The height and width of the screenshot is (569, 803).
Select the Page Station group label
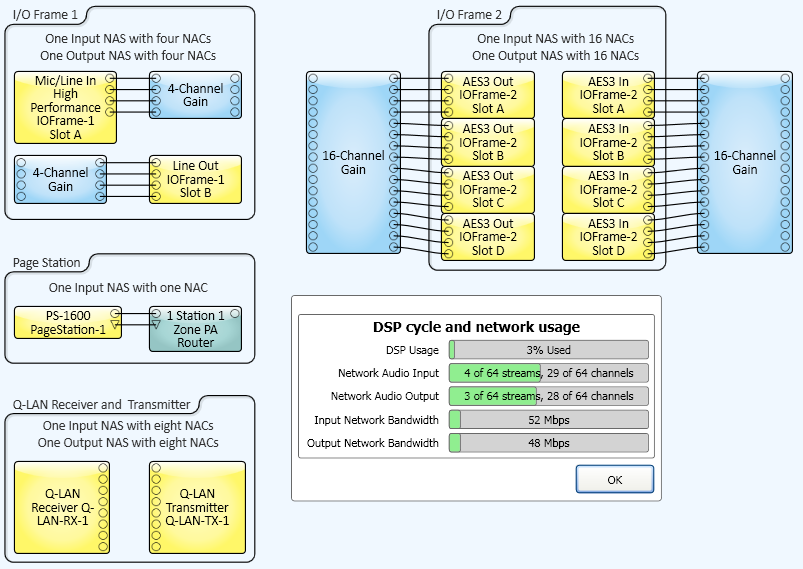(47, 263)
